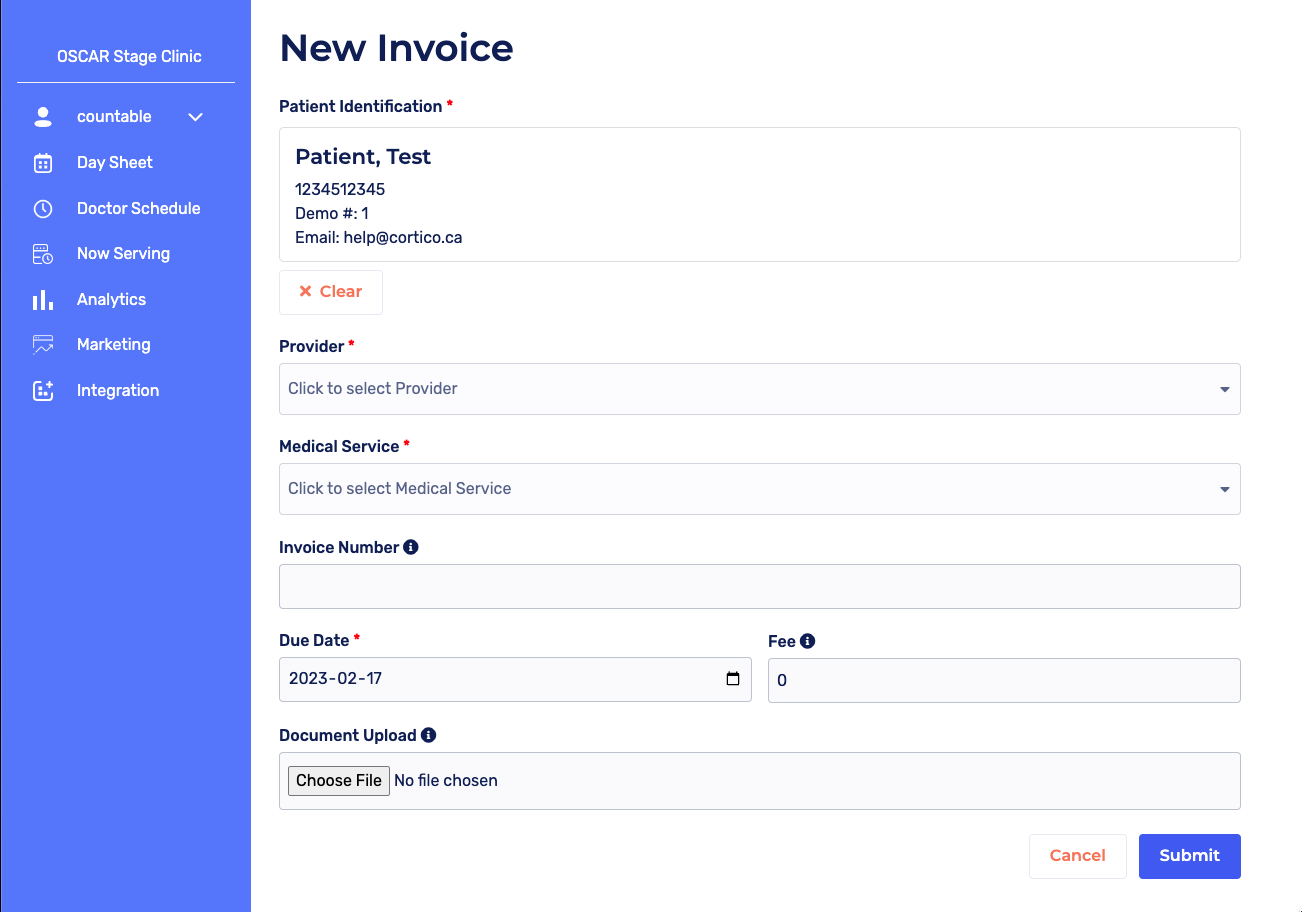The height and width of the screenshot is (912, 1302).
Task: Open Doctor Schedule via the clock icon
Action: coord(43,208)
